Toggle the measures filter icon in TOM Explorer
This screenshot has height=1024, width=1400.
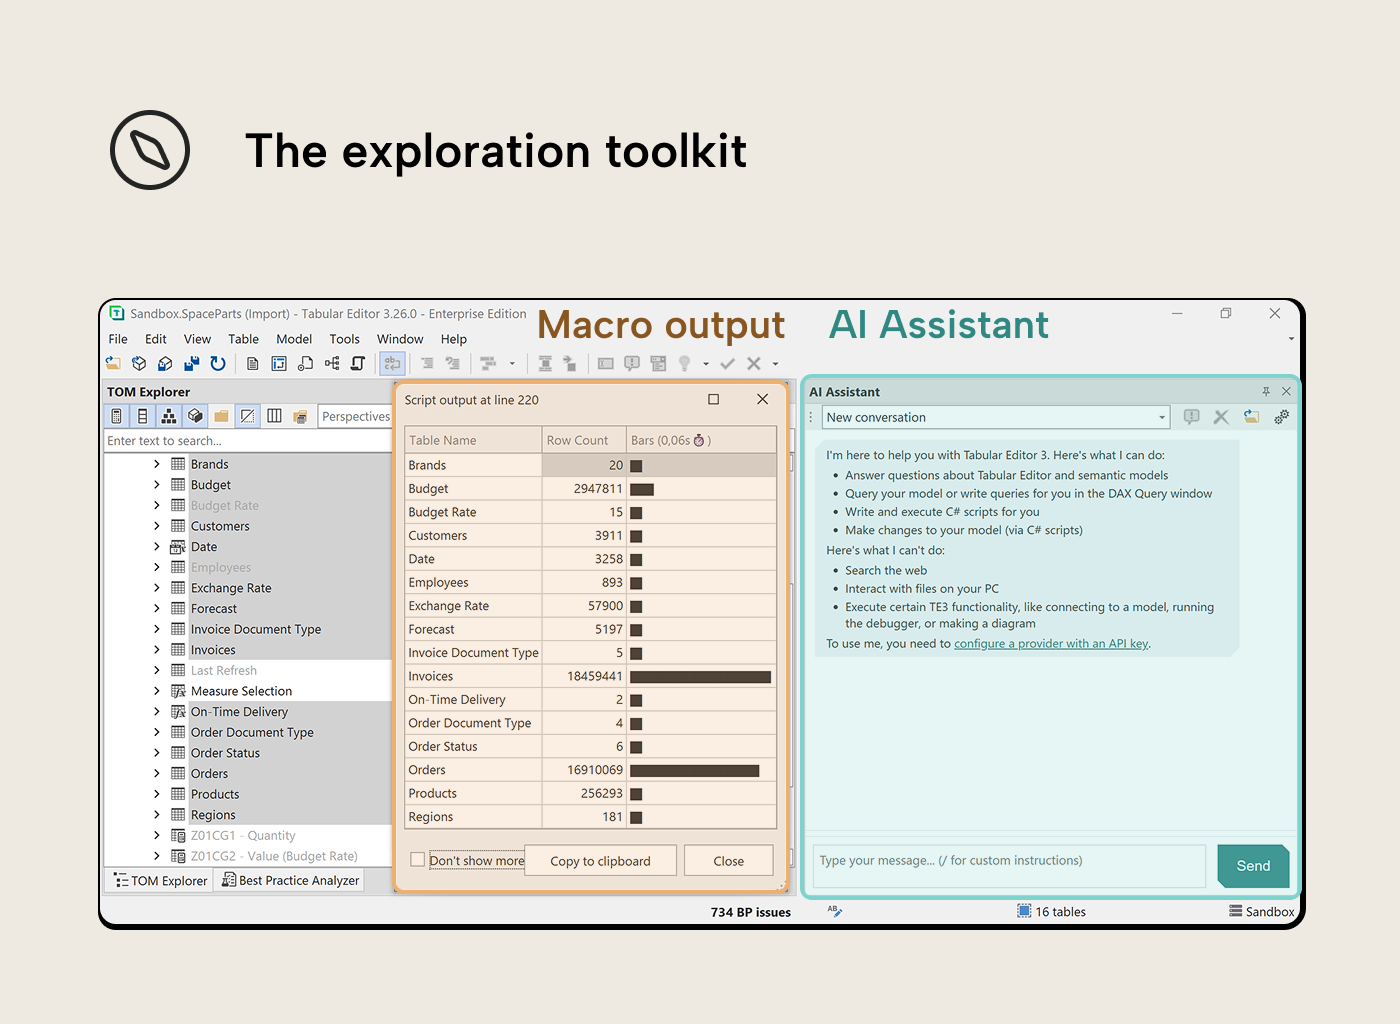click(116, 416)
